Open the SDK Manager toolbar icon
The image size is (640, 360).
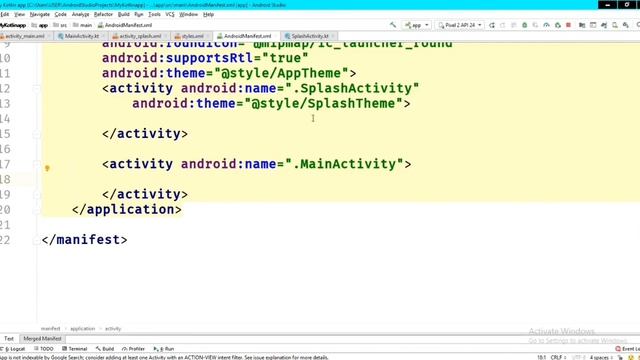click(x=626, y=25)
